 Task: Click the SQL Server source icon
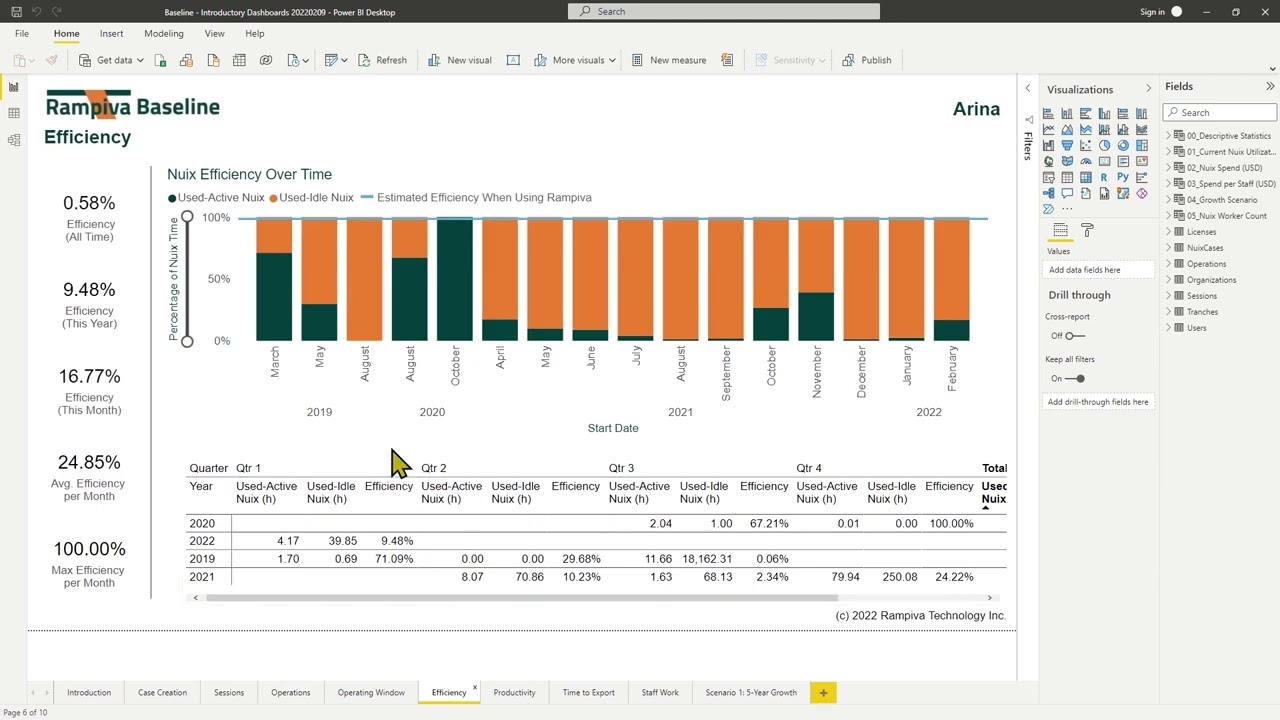point(213,60)
